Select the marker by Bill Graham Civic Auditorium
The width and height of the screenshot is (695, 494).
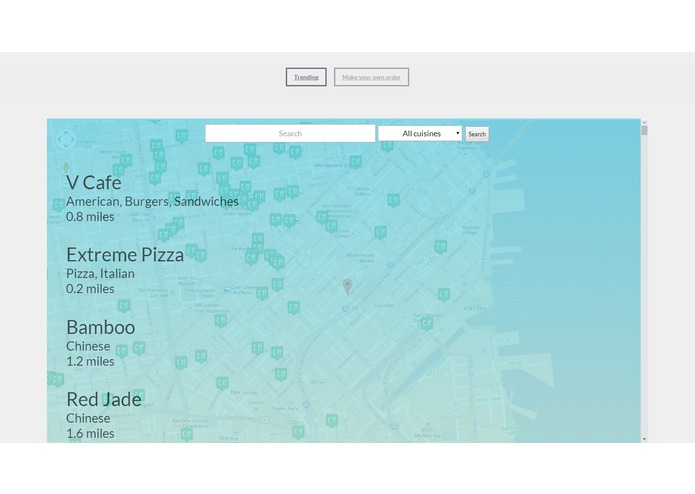tap(221, 320)
